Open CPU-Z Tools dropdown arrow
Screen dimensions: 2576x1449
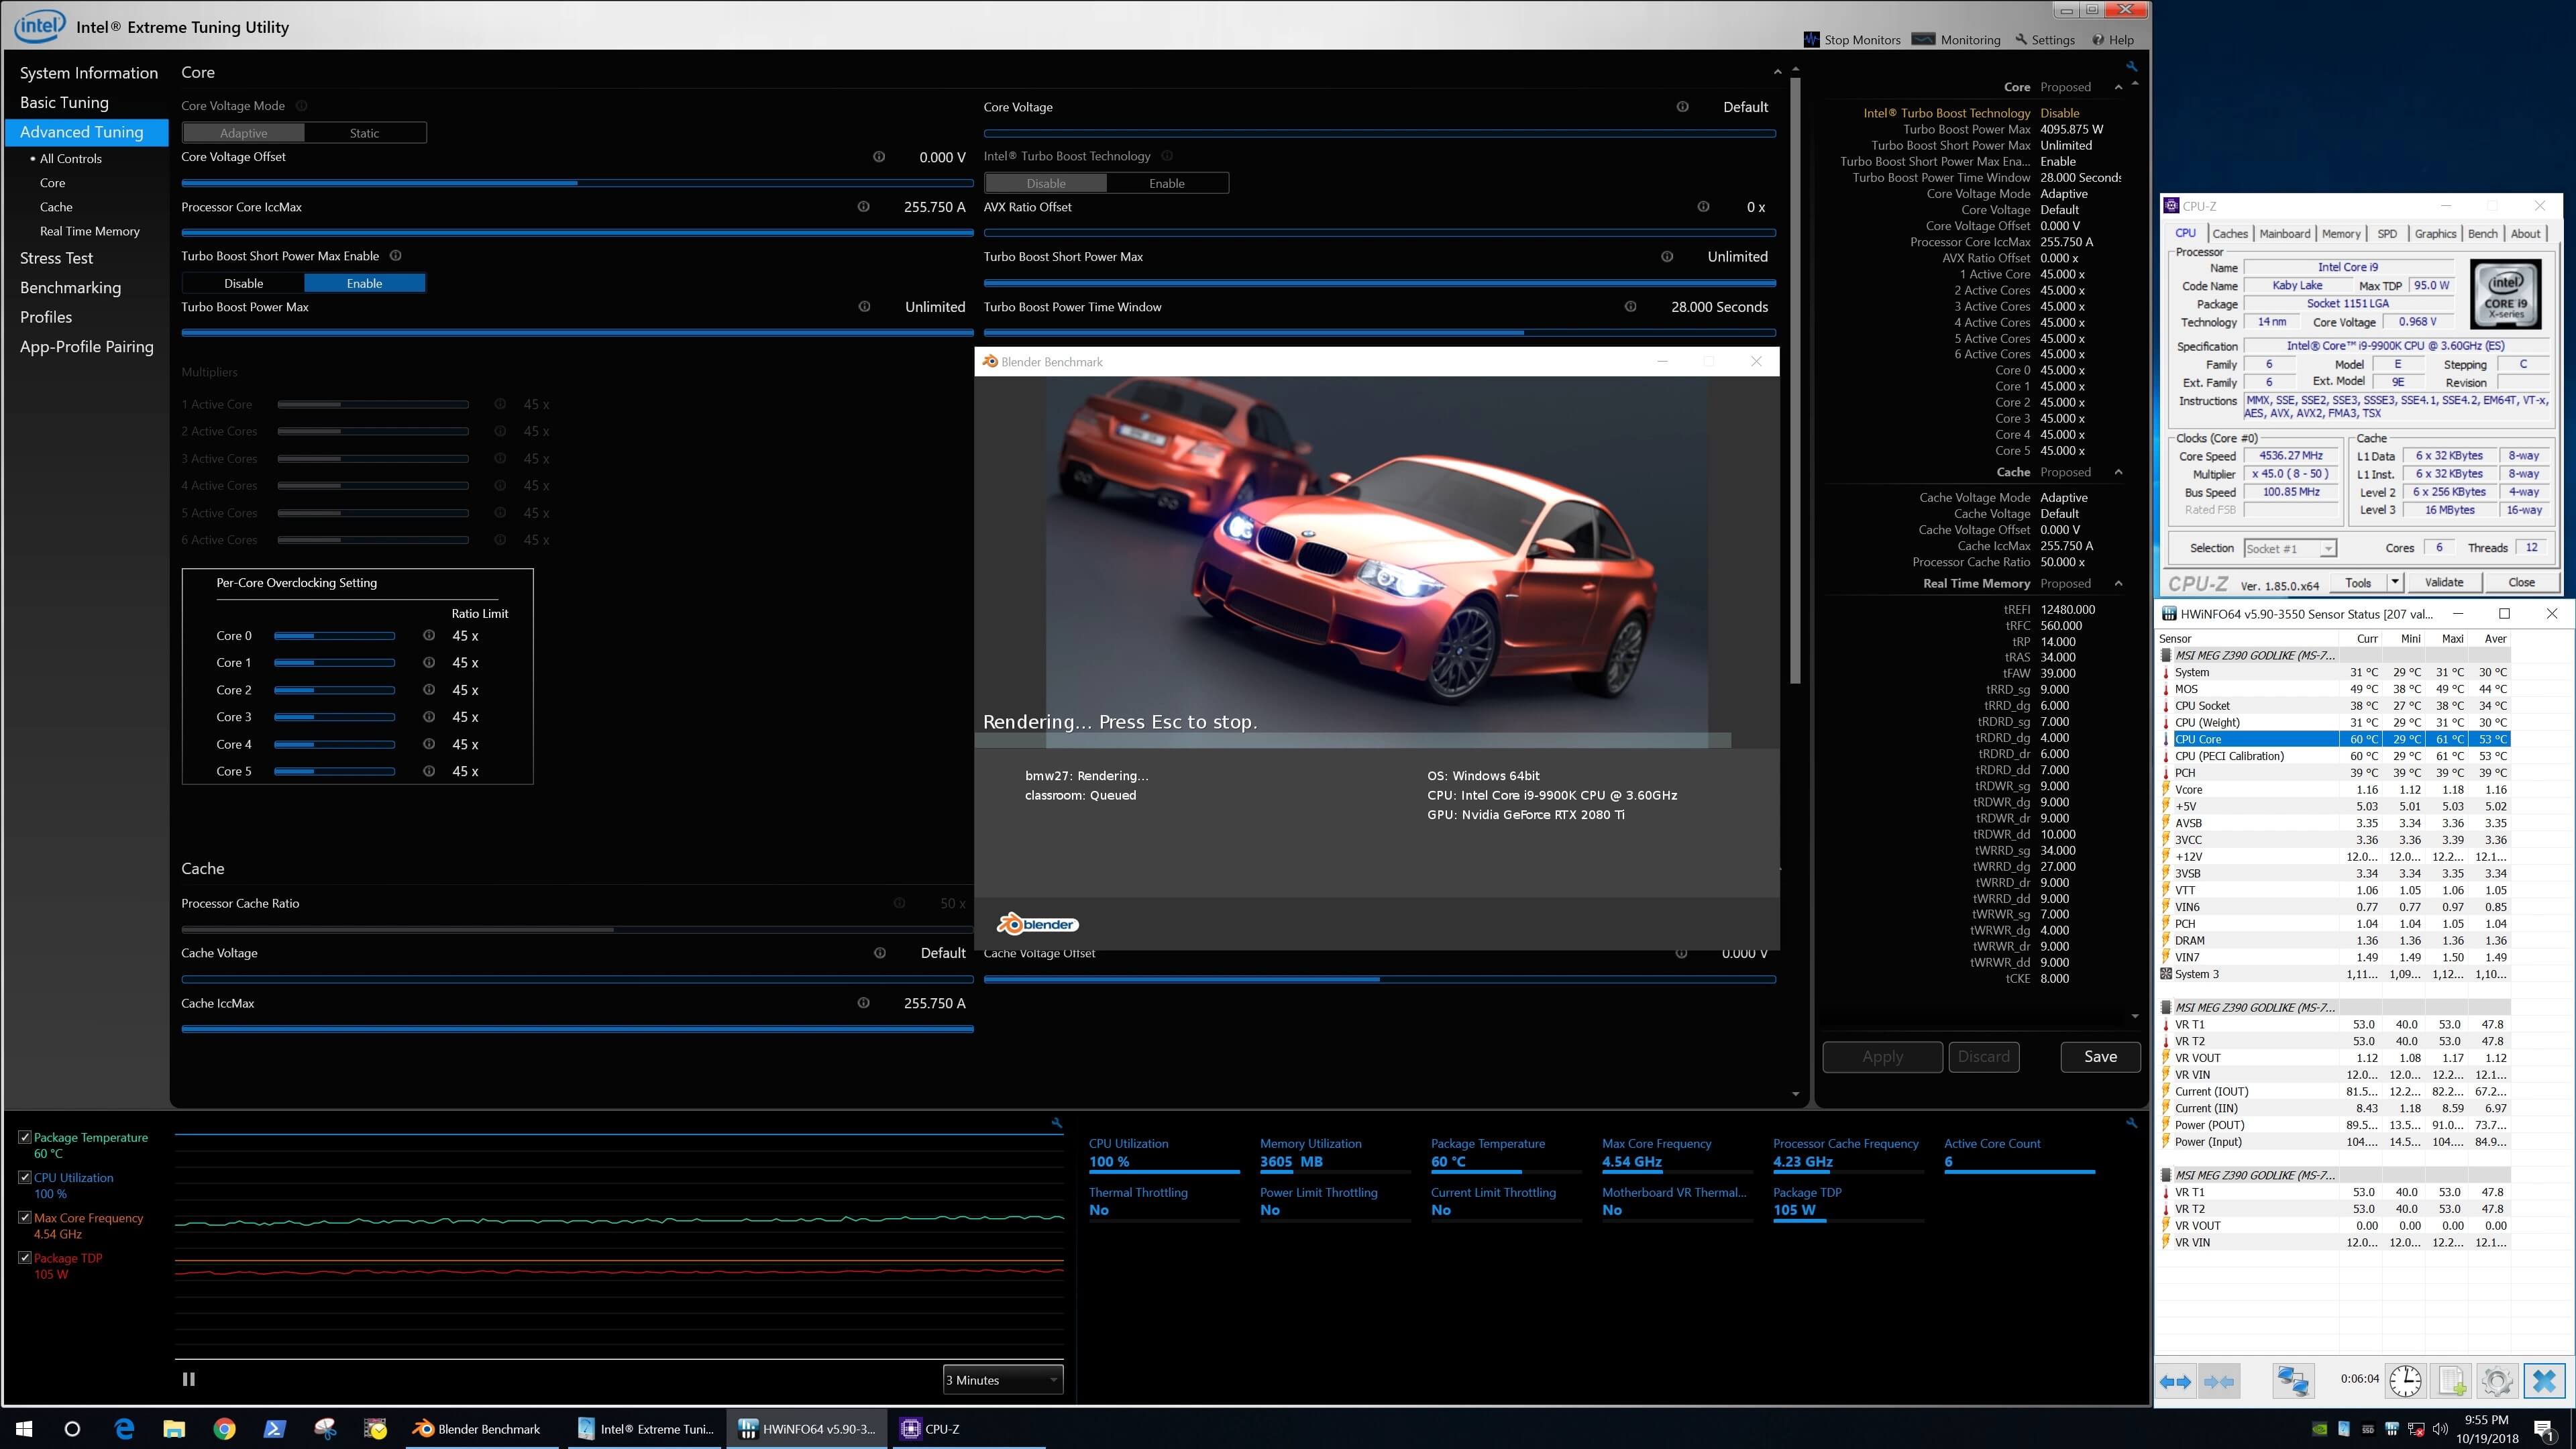point(2394,582)
